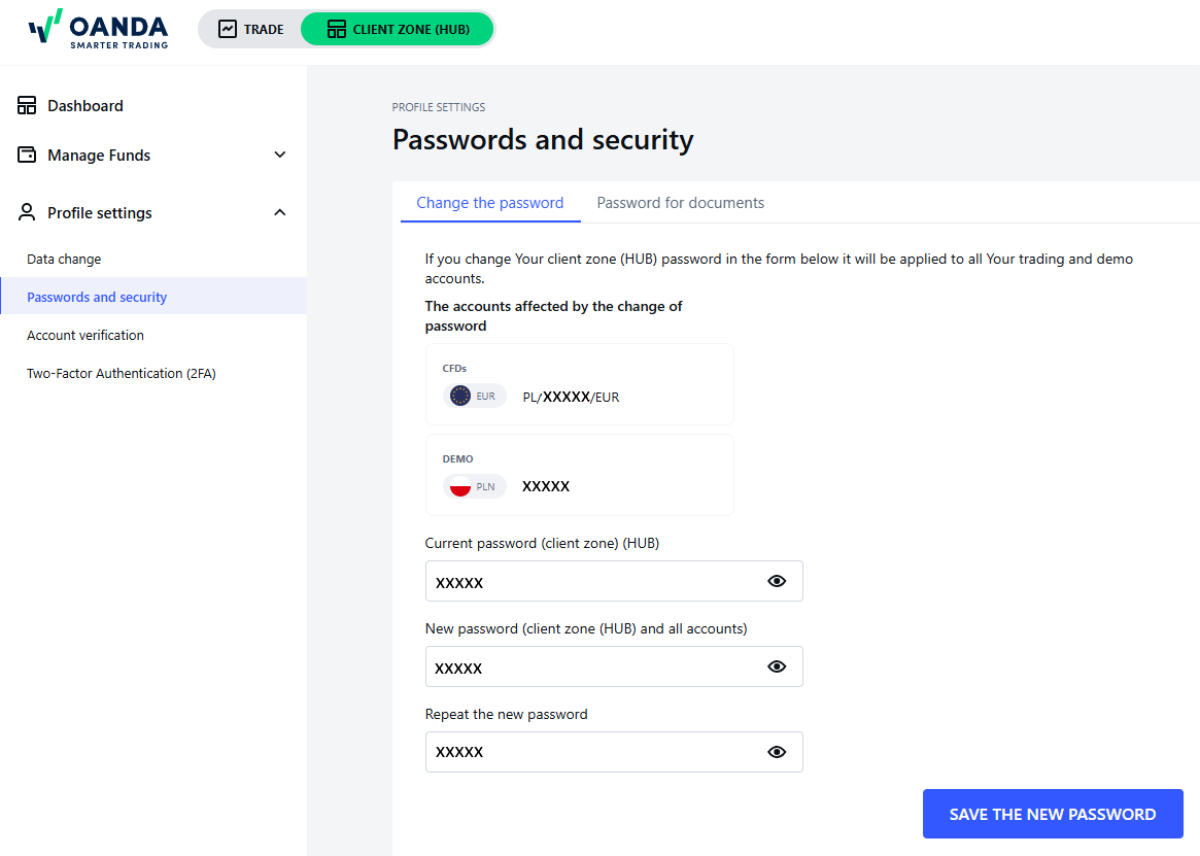The height and width of the screenshot is (856, 1200).
Task: Unhide the repeated password via eye toggle
Action: click(x=777, y=751)
